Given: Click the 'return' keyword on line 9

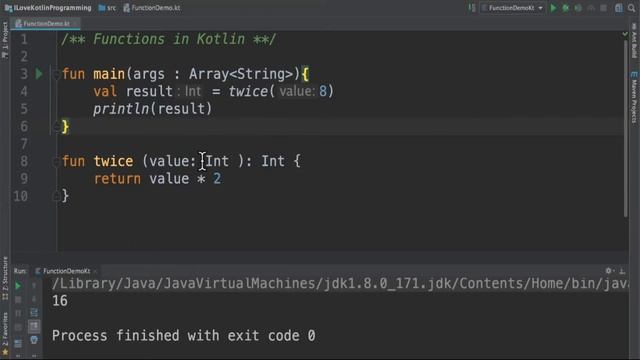Looking at the screenshot, I should (x=117, y=179).
